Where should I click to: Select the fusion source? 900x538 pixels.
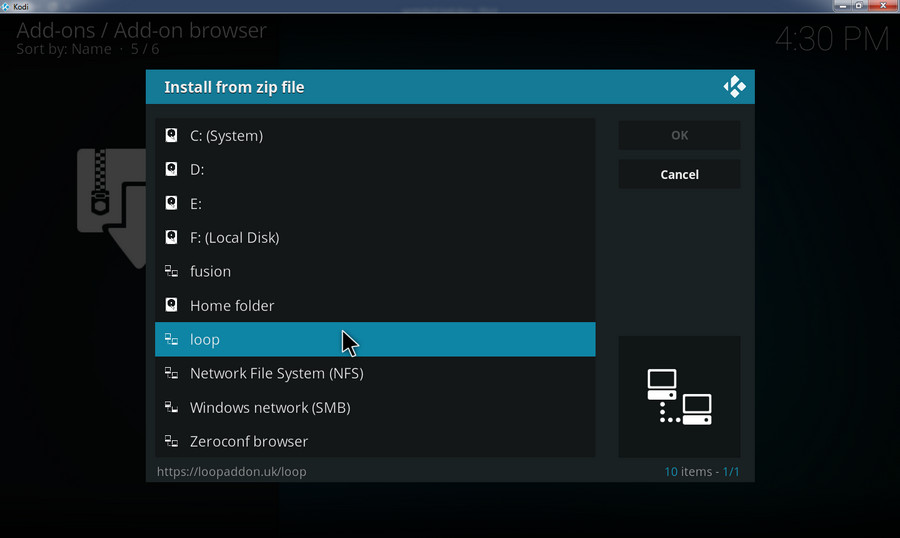[x=375, y=271]
